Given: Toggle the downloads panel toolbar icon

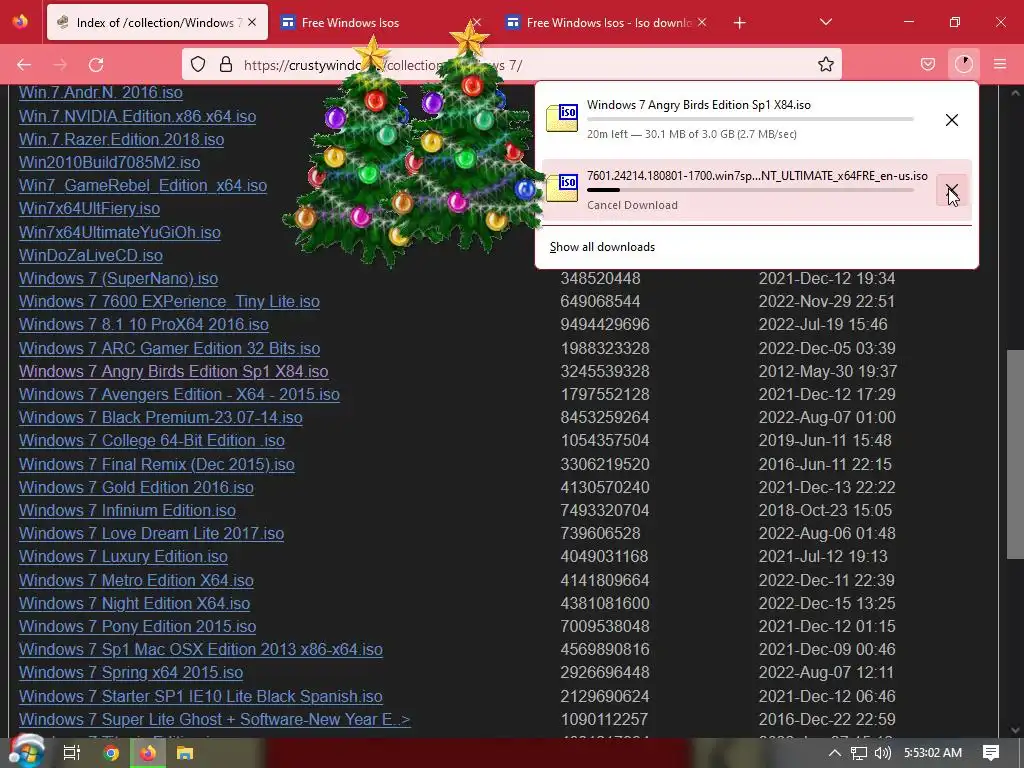Looking at the screenshot, I should coord(964,64).
